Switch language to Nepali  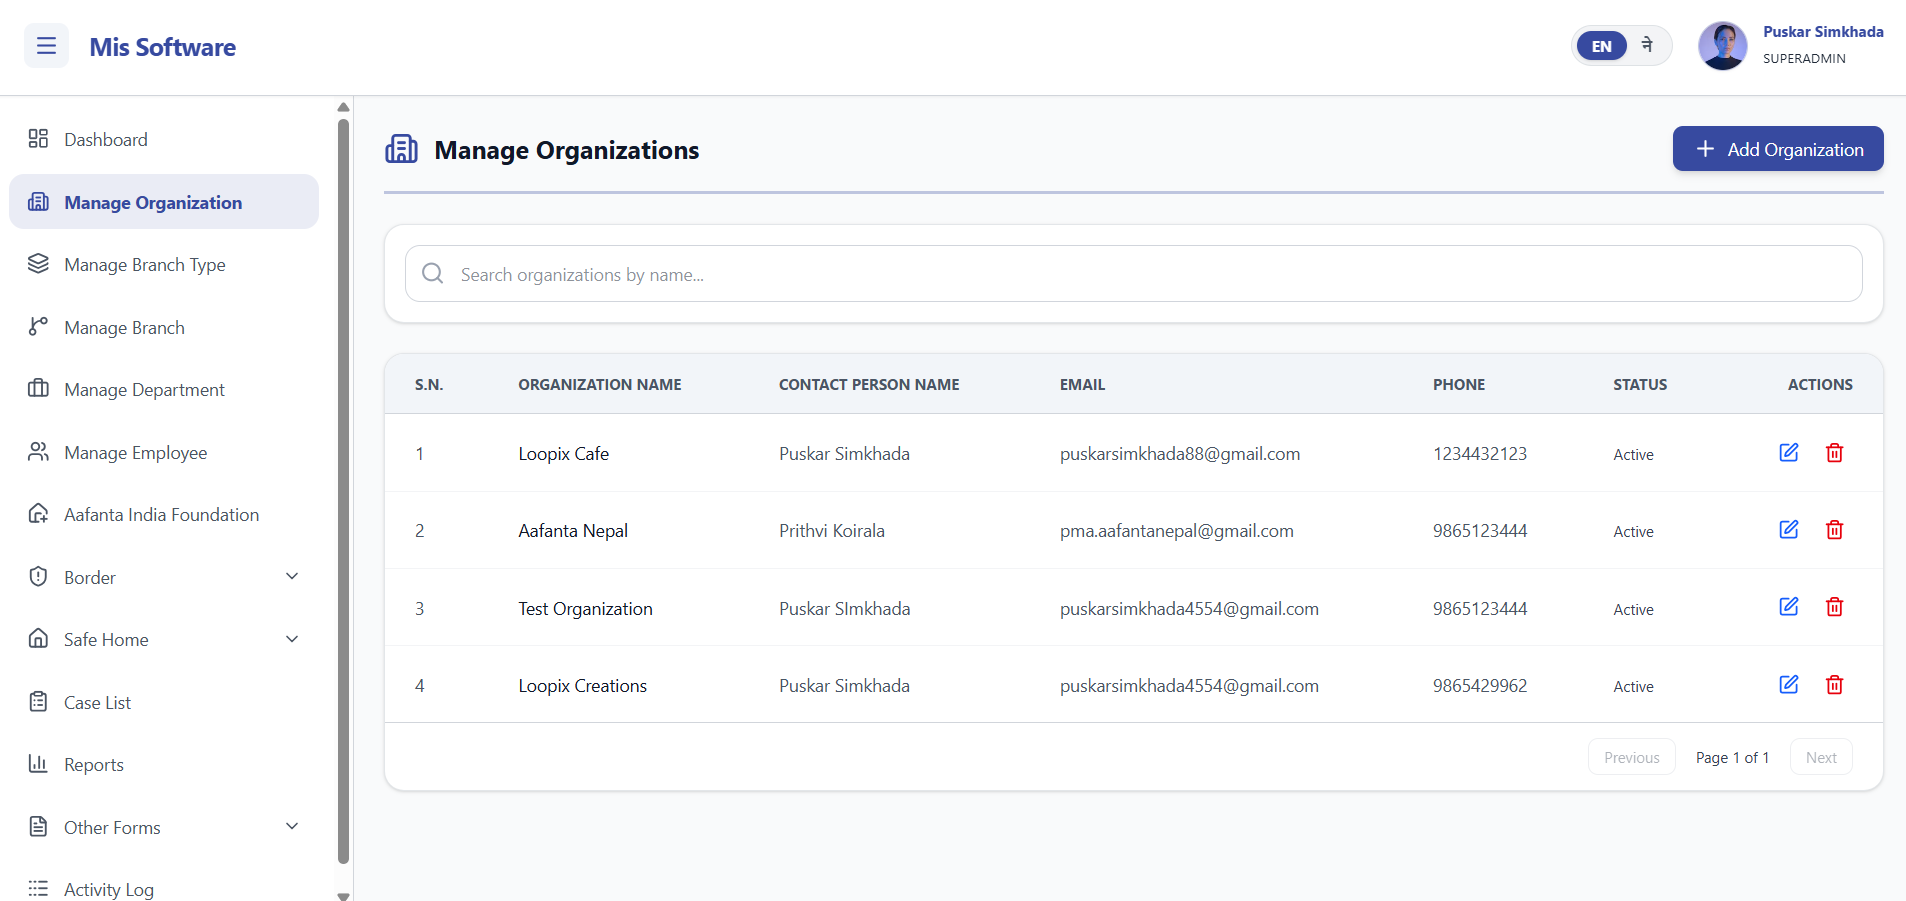(x=1647, y=45)
